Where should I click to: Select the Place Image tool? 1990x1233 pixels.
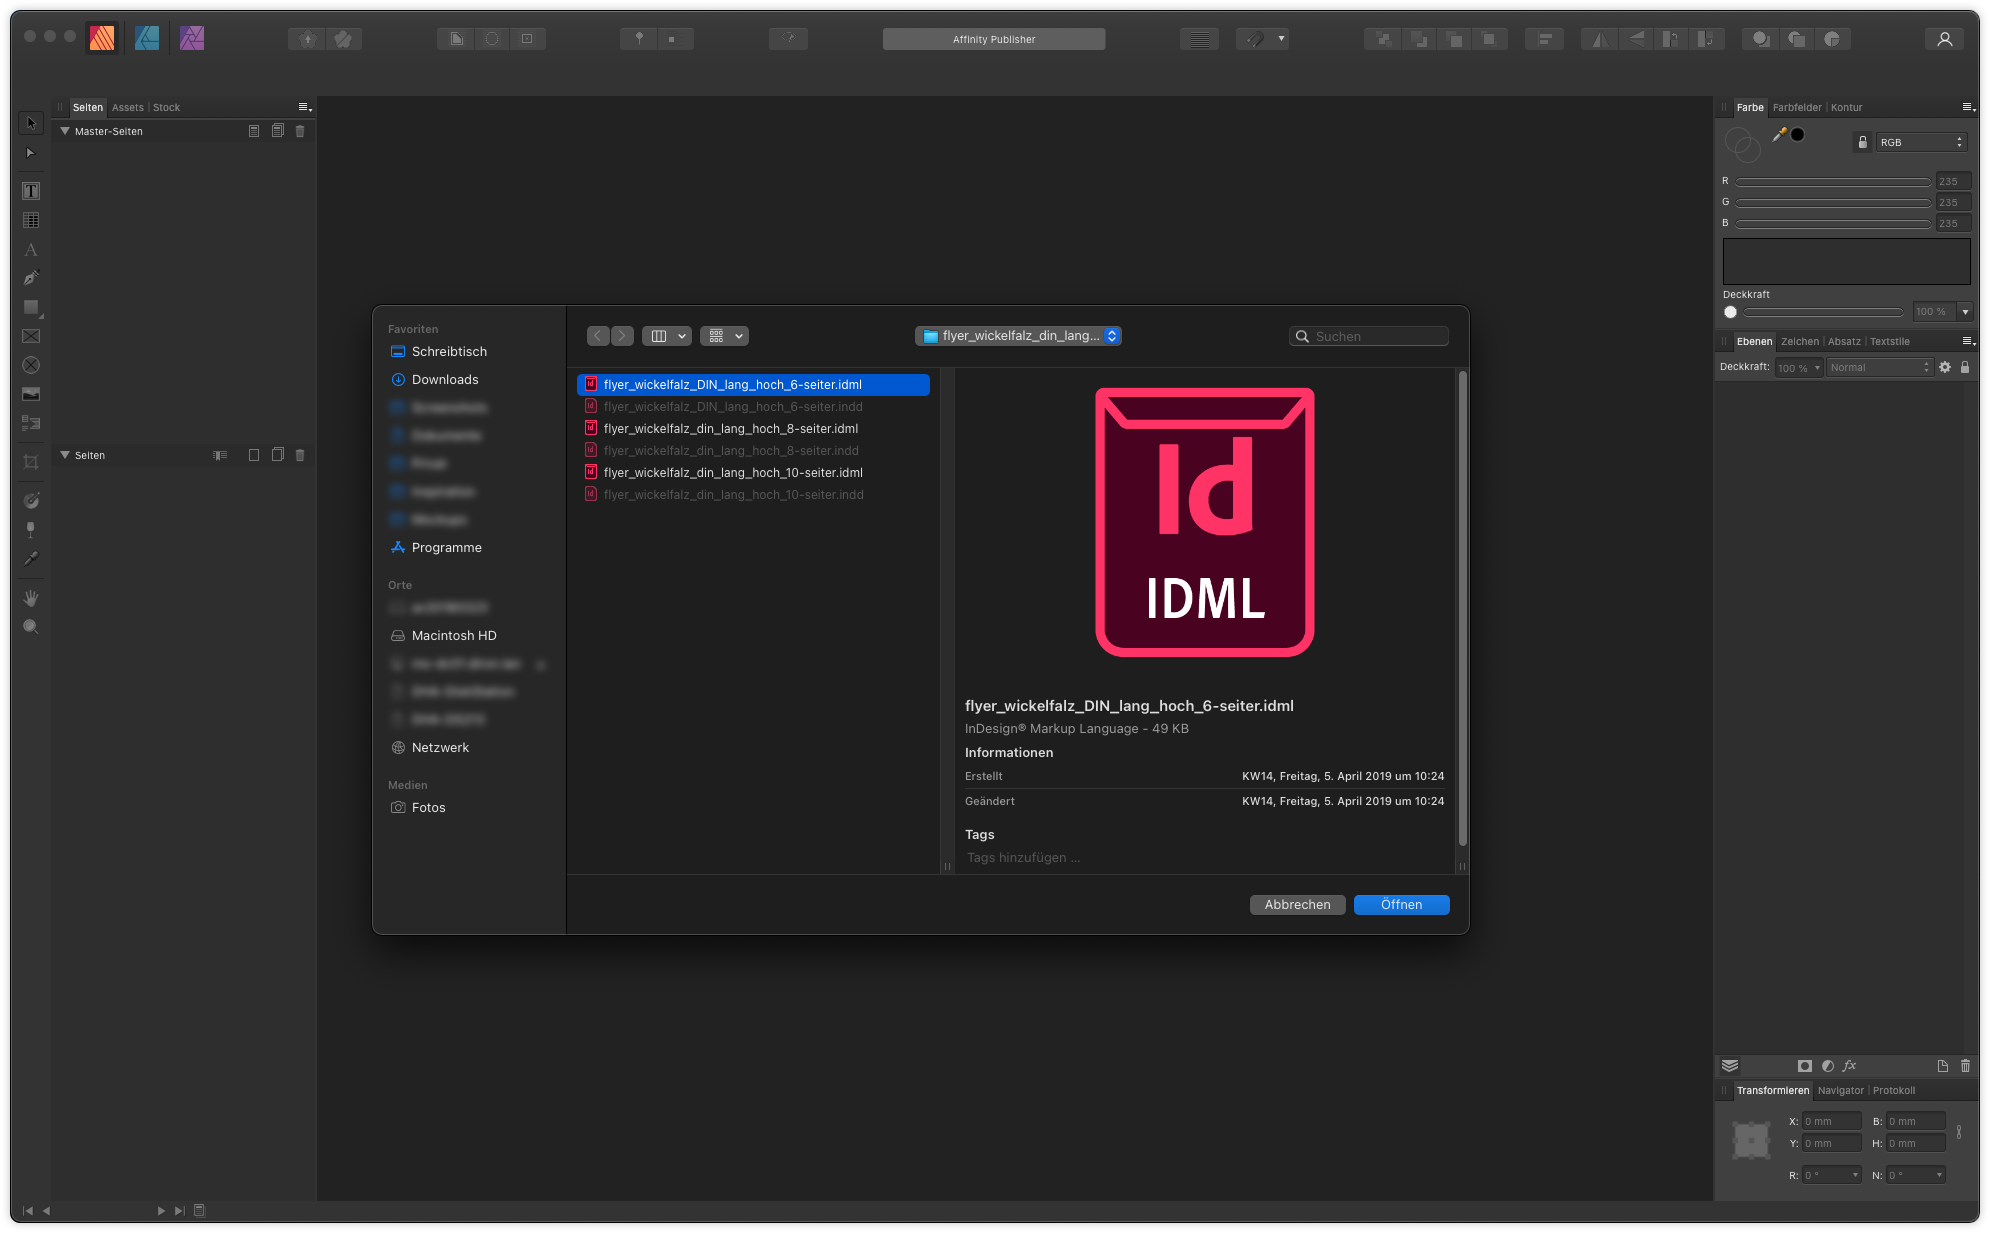(x=31, y=394)
